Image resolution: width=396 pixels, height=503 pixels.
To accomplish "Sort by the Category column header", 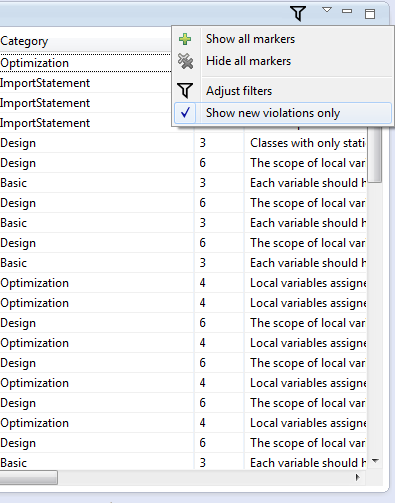I will click(x=85, y=41).
